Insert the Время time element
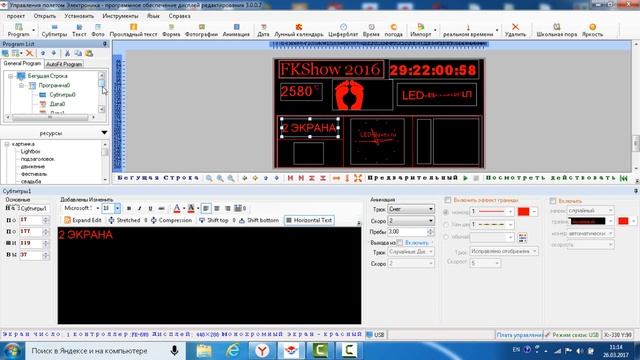 tap(371, 30)
